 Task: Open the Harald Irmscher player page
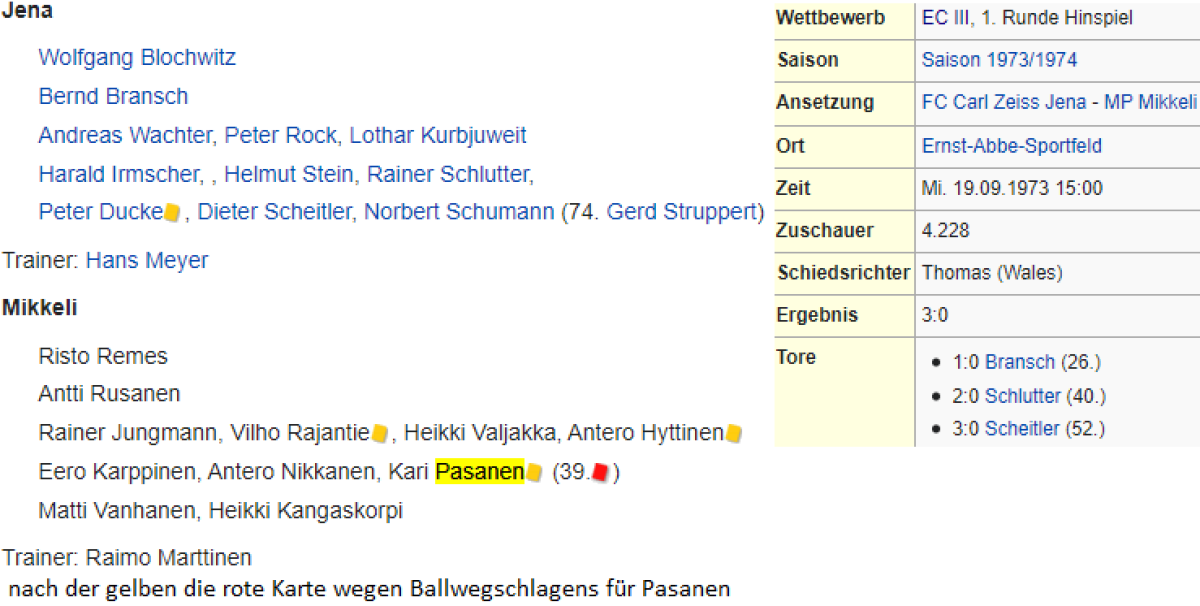pyautogui.click(x=119, y=174)
